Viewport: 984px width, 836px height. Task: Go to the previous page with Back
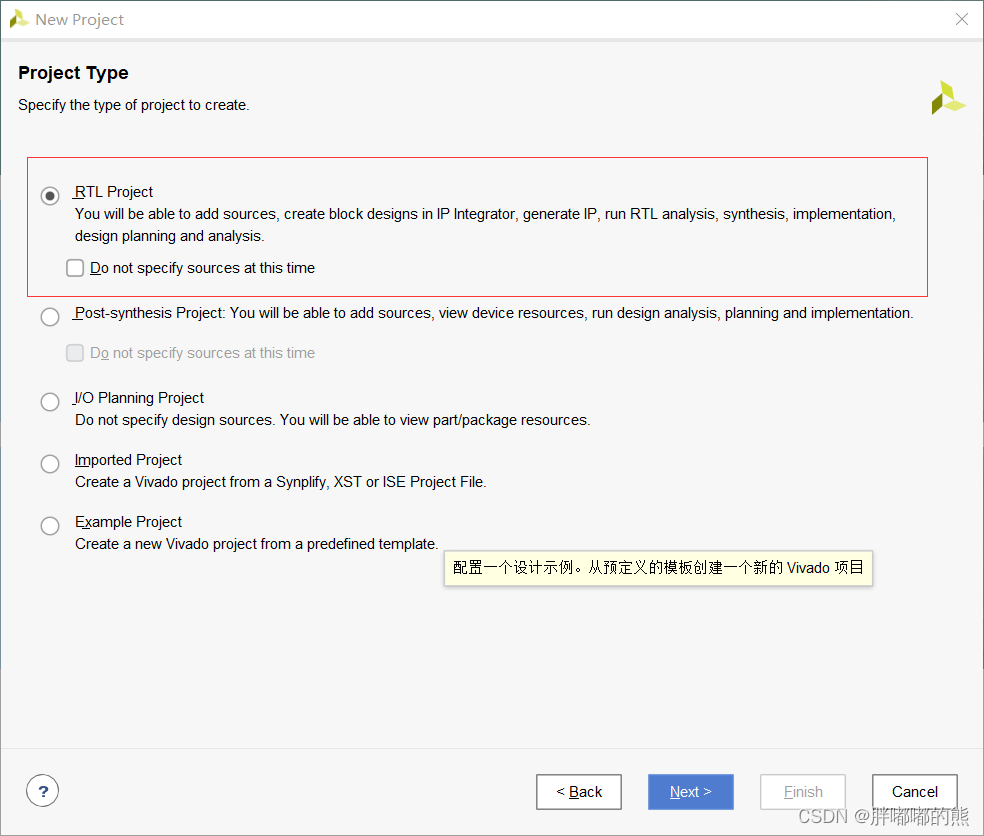coord(579,792)
